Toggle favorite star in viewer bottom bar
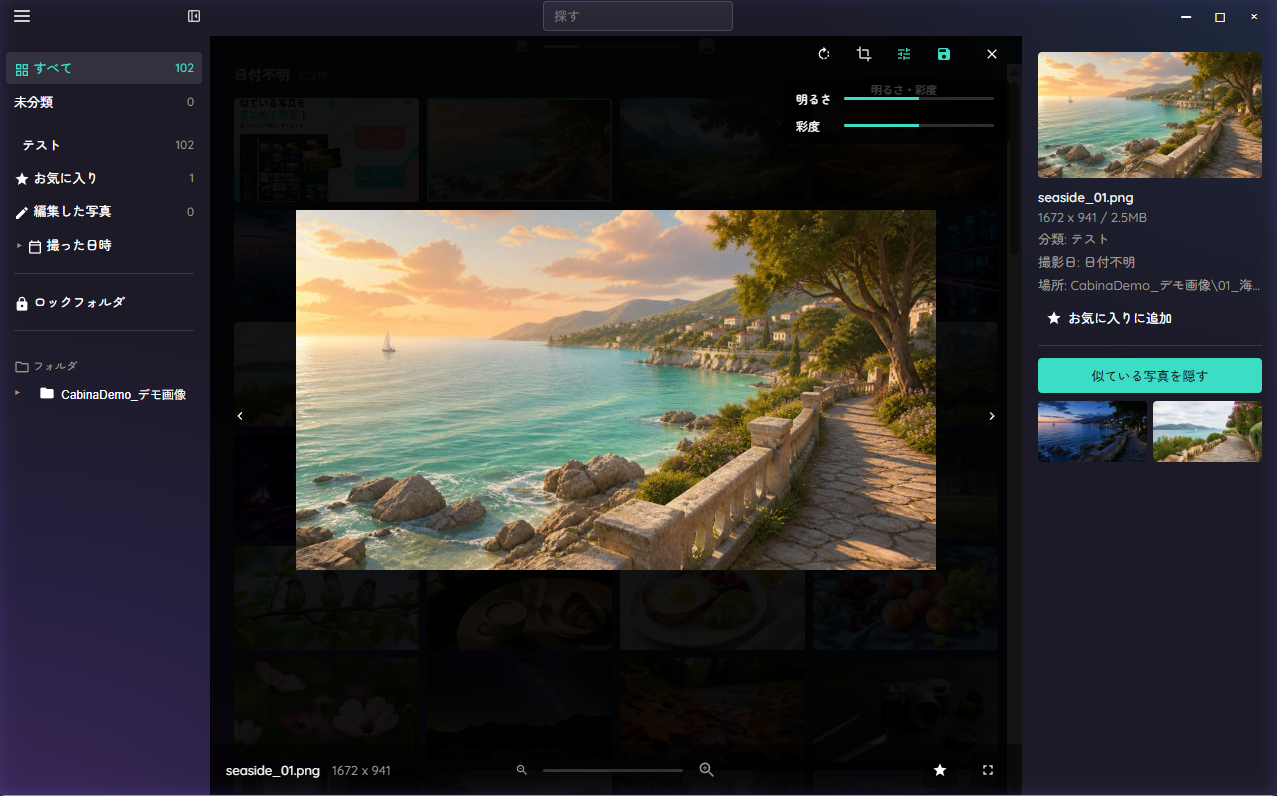The width and height of the screenshot is (1277, 796). point(940,770)
